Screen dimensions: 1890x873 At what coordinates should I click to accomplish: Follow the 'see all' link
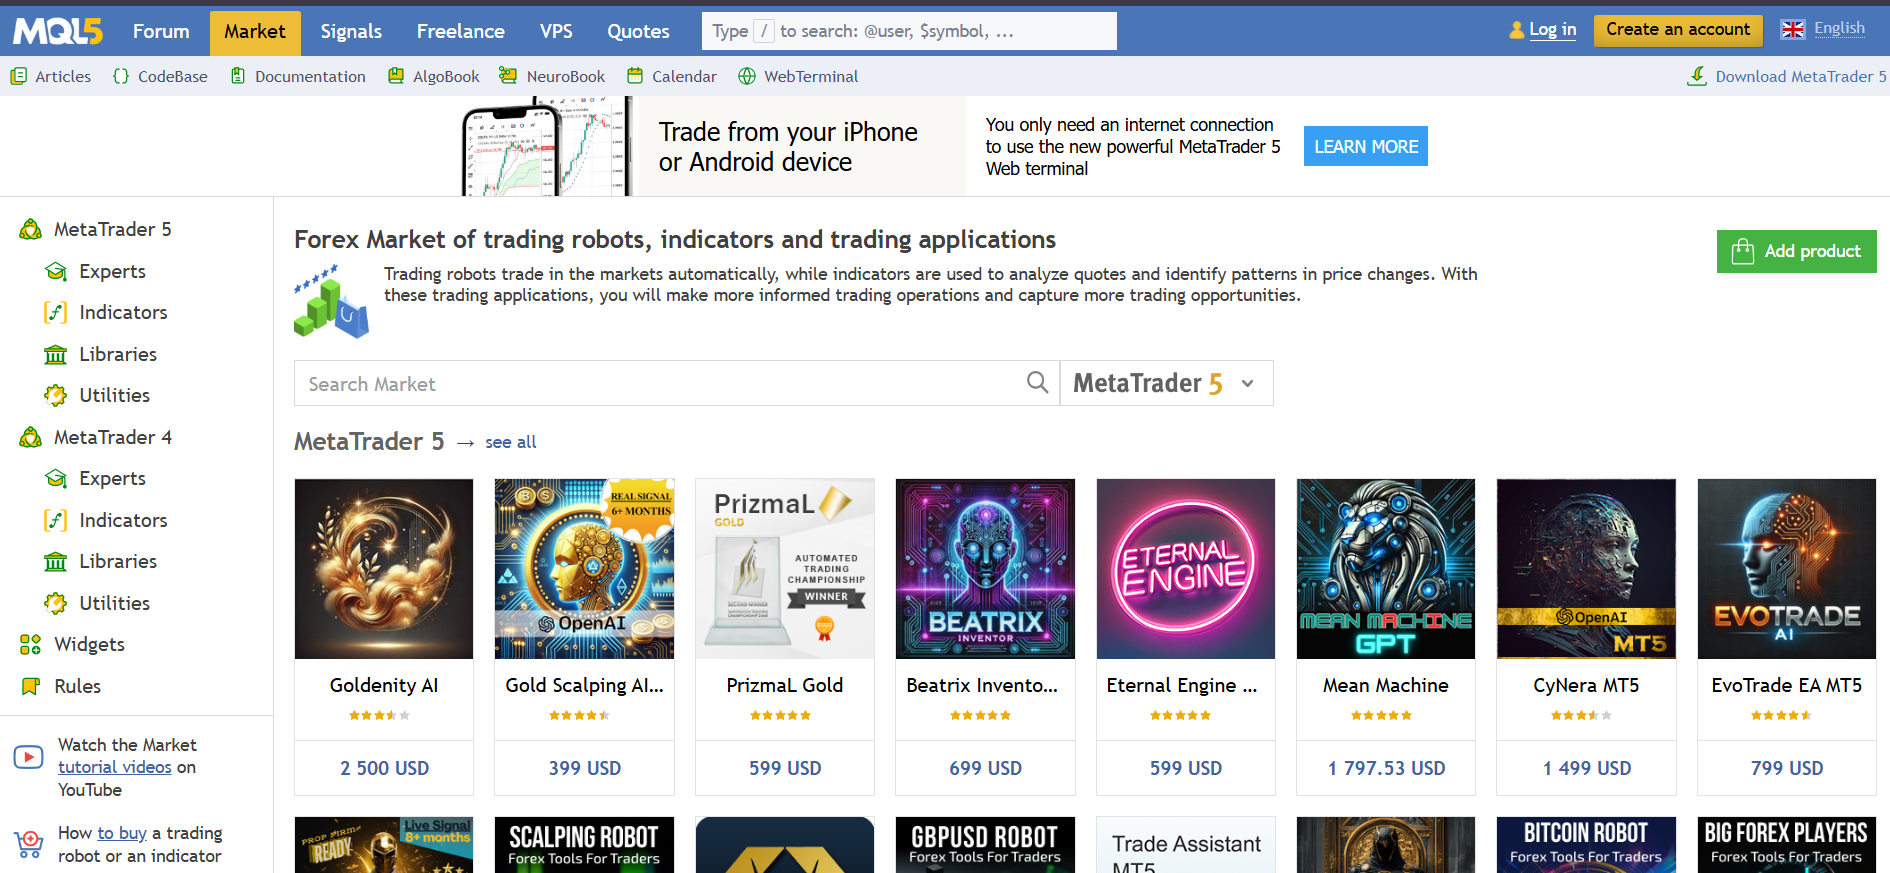click(510, 442)
